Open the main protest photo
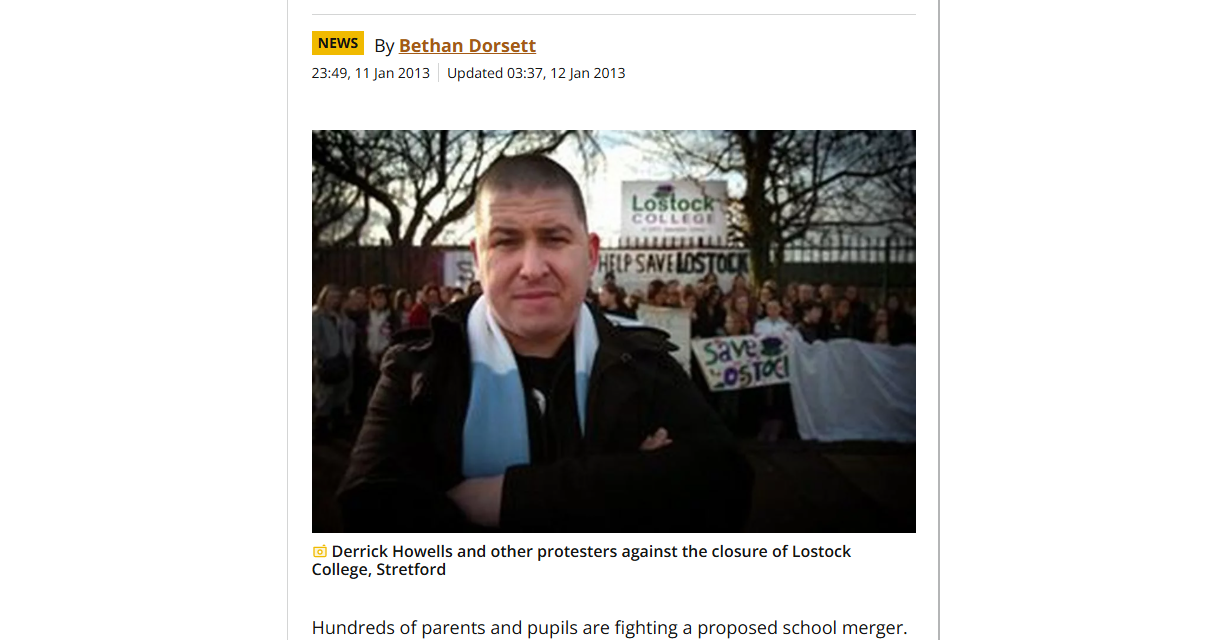 (614, 331)
